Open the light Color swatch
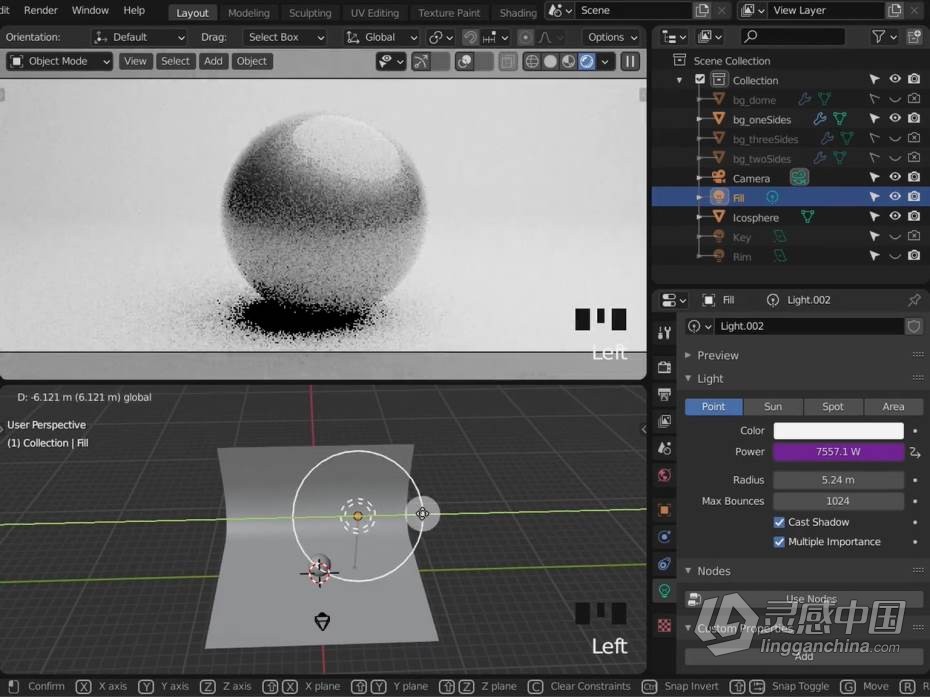The height and width of the screenshot is (697, 930). click(x=838, y=431)
